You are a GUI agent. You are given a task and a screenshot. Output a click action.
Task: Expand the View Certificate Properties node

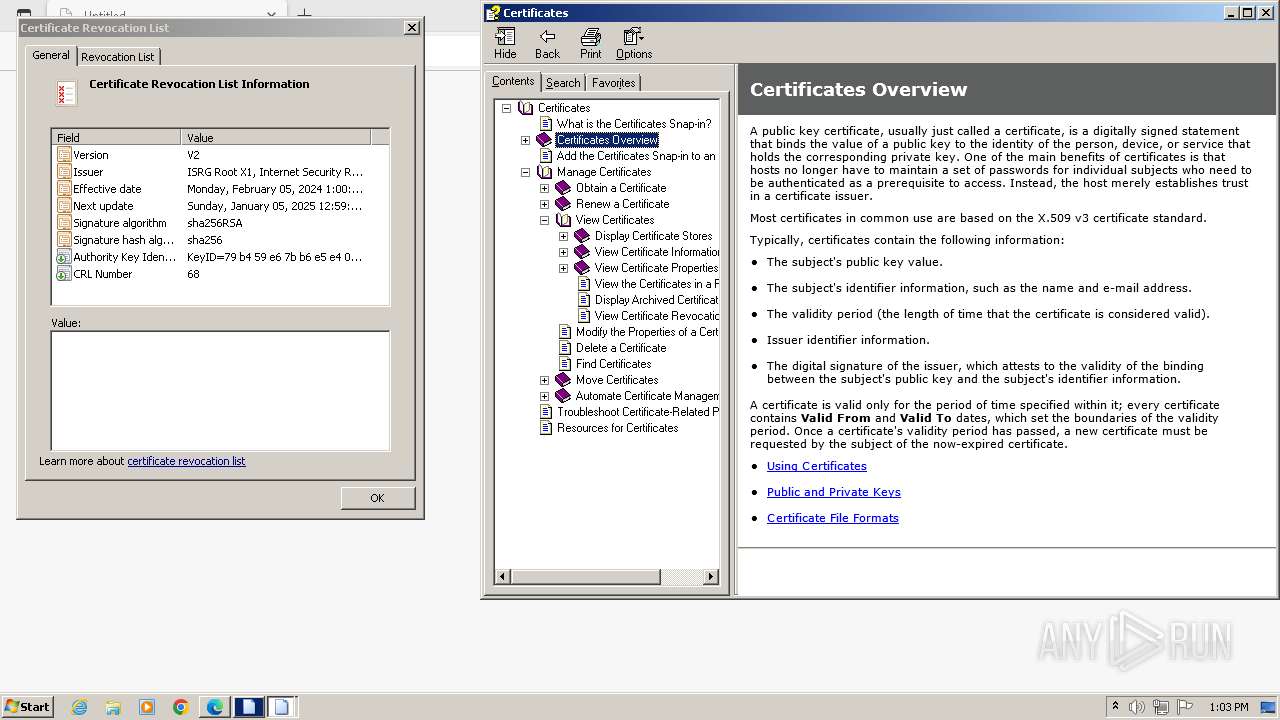563,268
